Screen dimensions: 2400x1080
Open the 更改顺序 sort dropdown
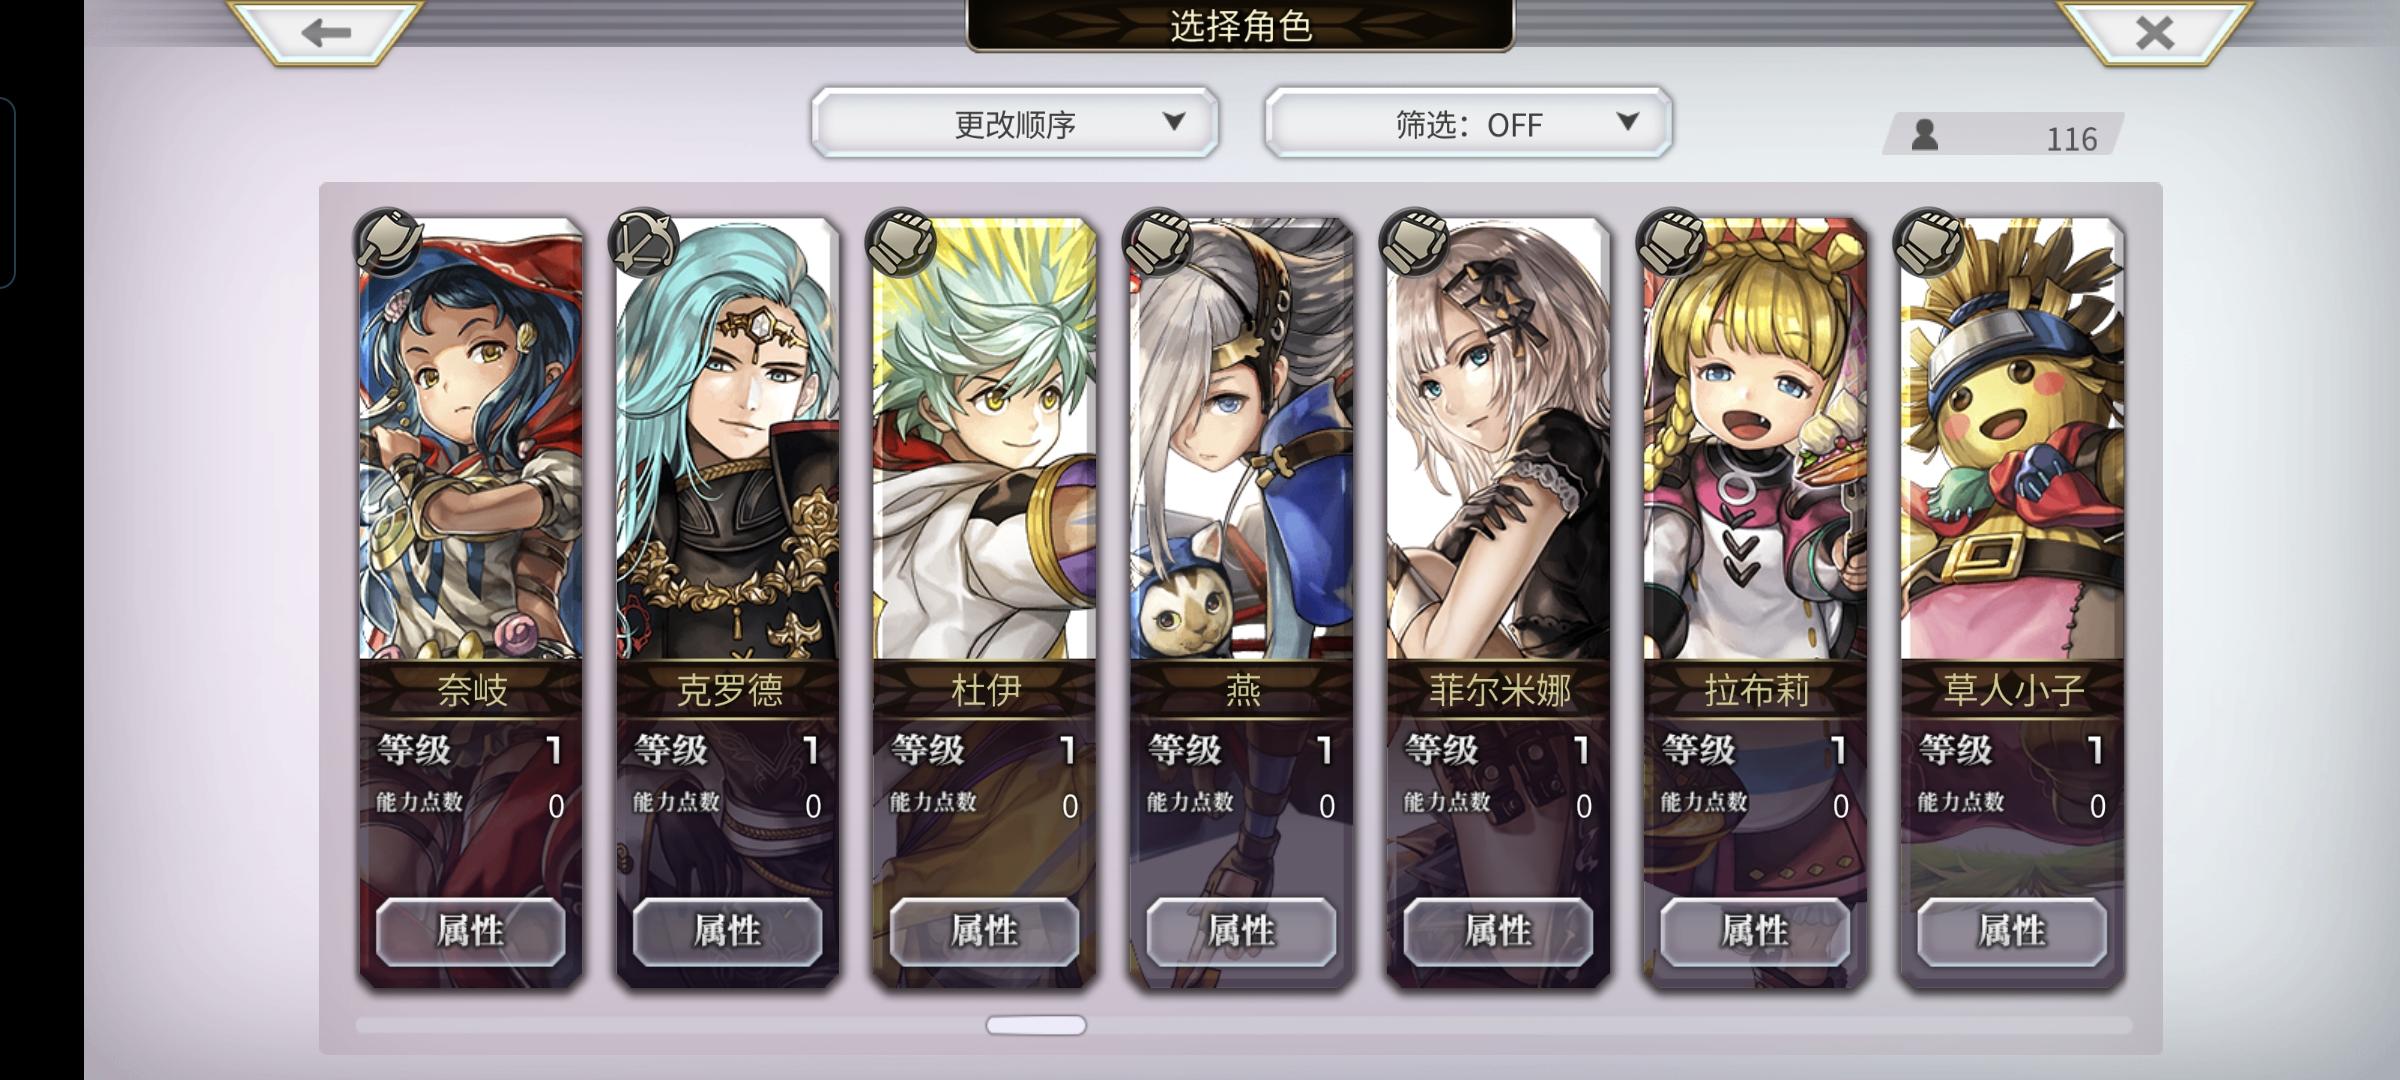click(x=1015, y=123)
